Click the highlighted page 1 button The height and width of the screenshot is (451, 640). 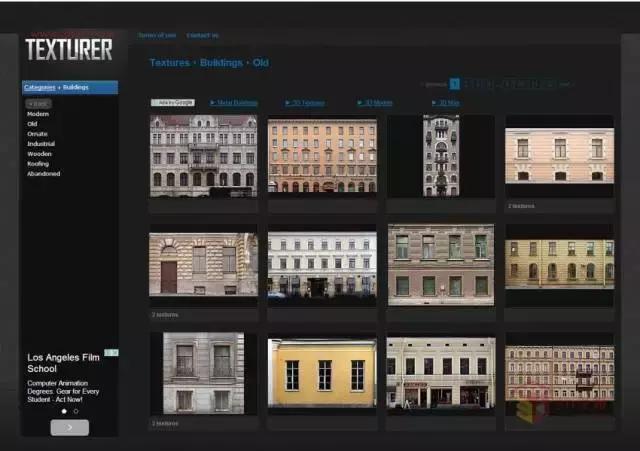pyautogui.click(x=454, y=84)
